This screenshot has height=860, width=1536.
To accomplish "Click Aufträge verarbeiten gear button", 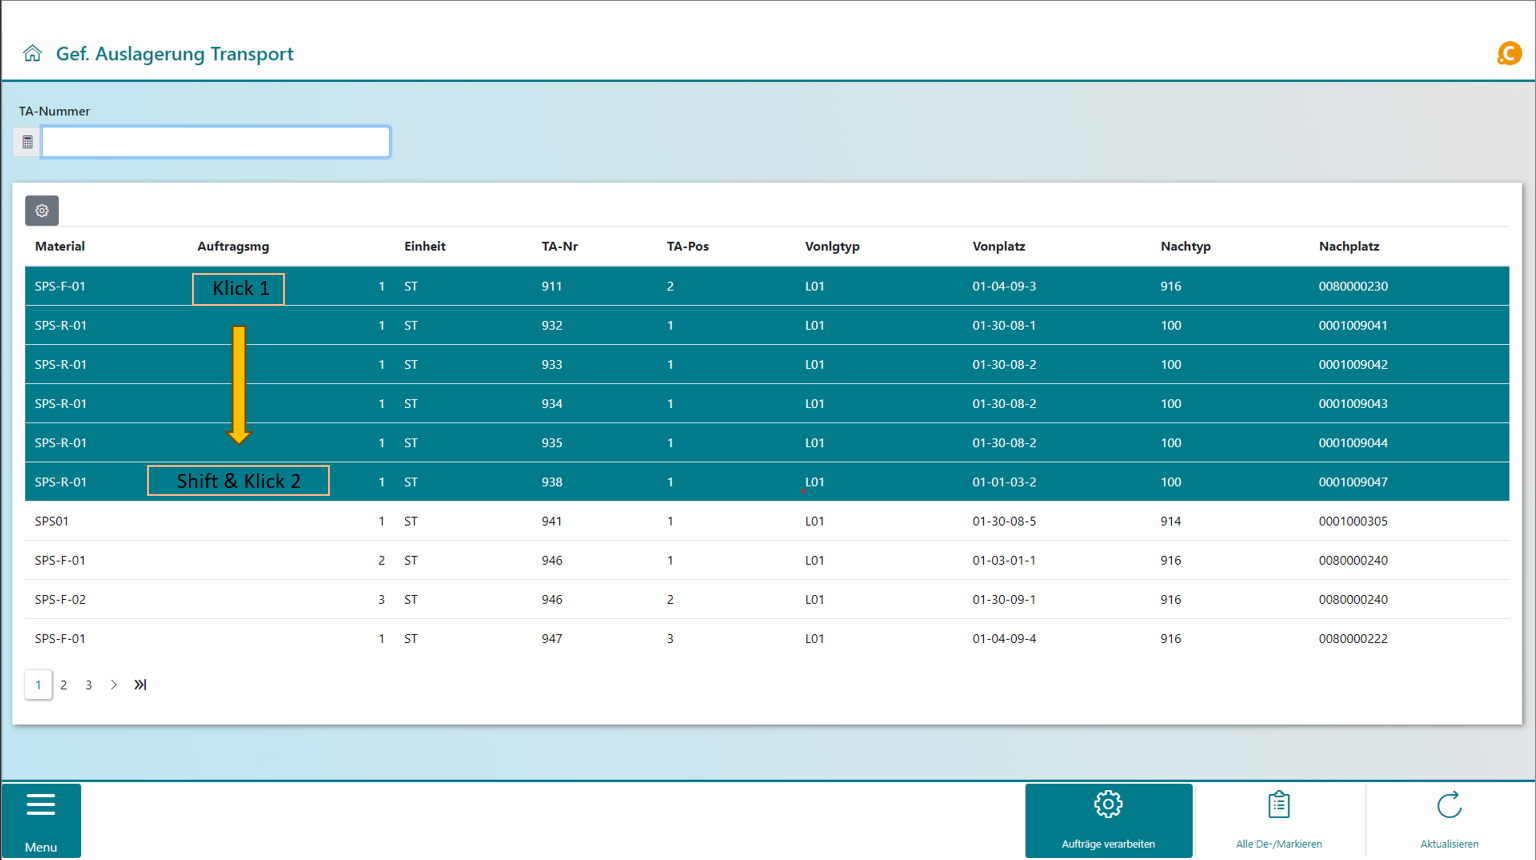I will (1108, 820).
